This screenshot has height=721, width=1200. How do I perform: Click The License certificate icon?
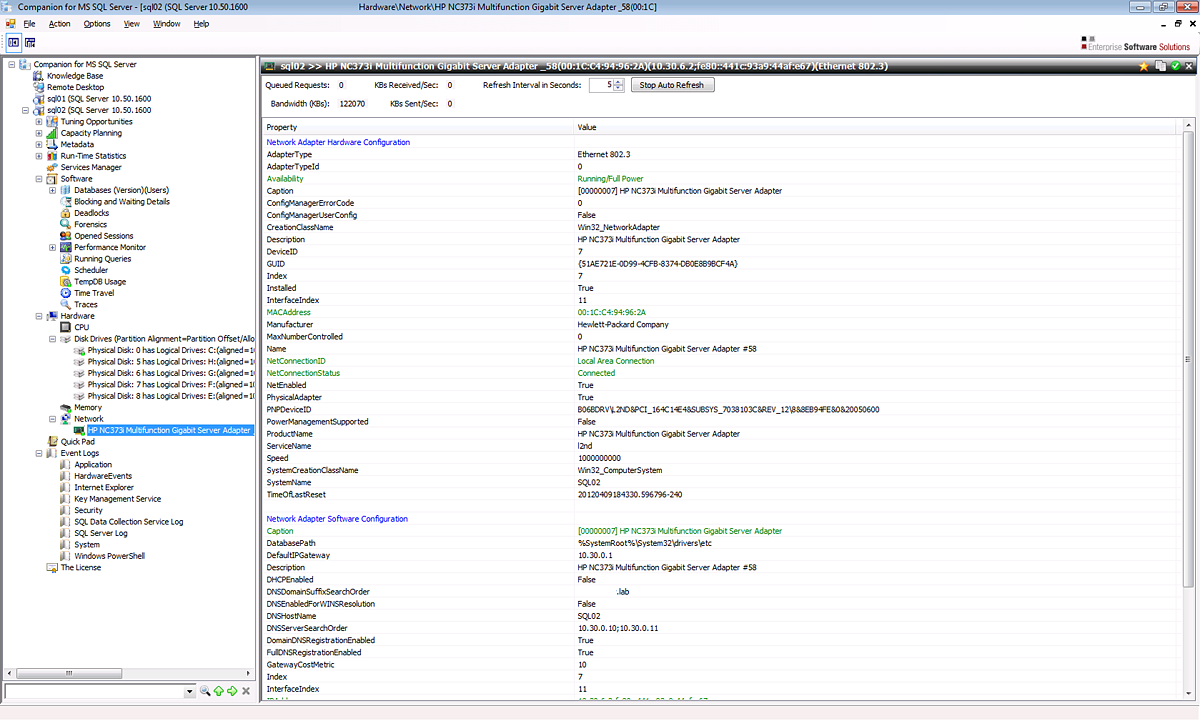pos(53,568)
